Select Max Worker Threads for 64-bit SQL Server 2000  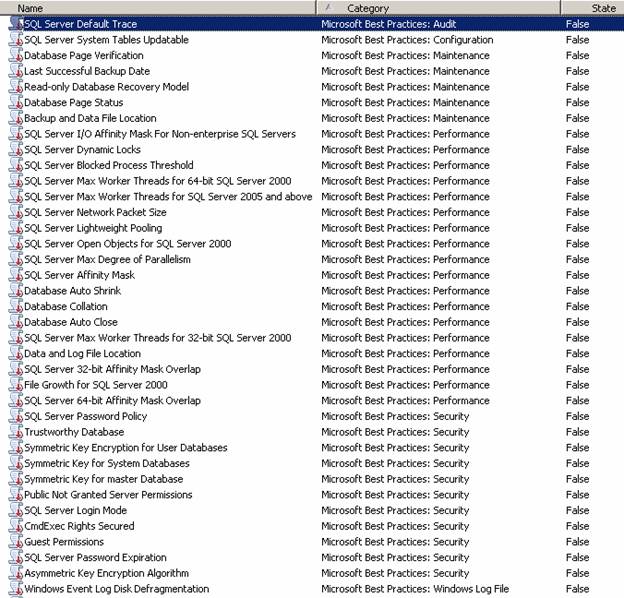[x=158, y=181]
